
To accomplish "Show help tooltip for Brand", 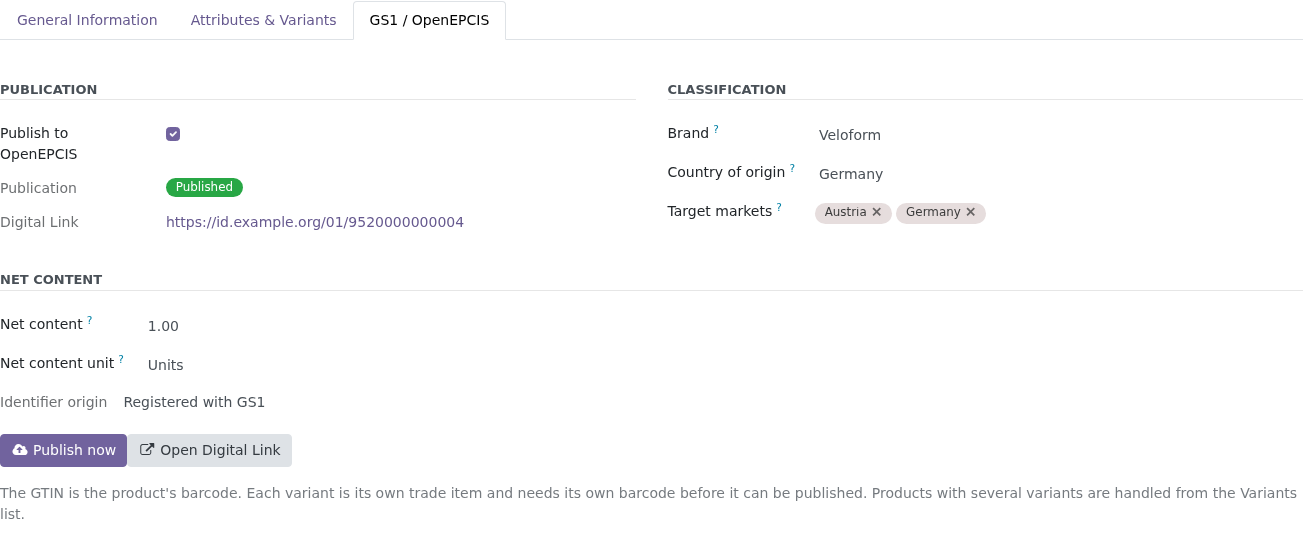I will click(716, 129).
